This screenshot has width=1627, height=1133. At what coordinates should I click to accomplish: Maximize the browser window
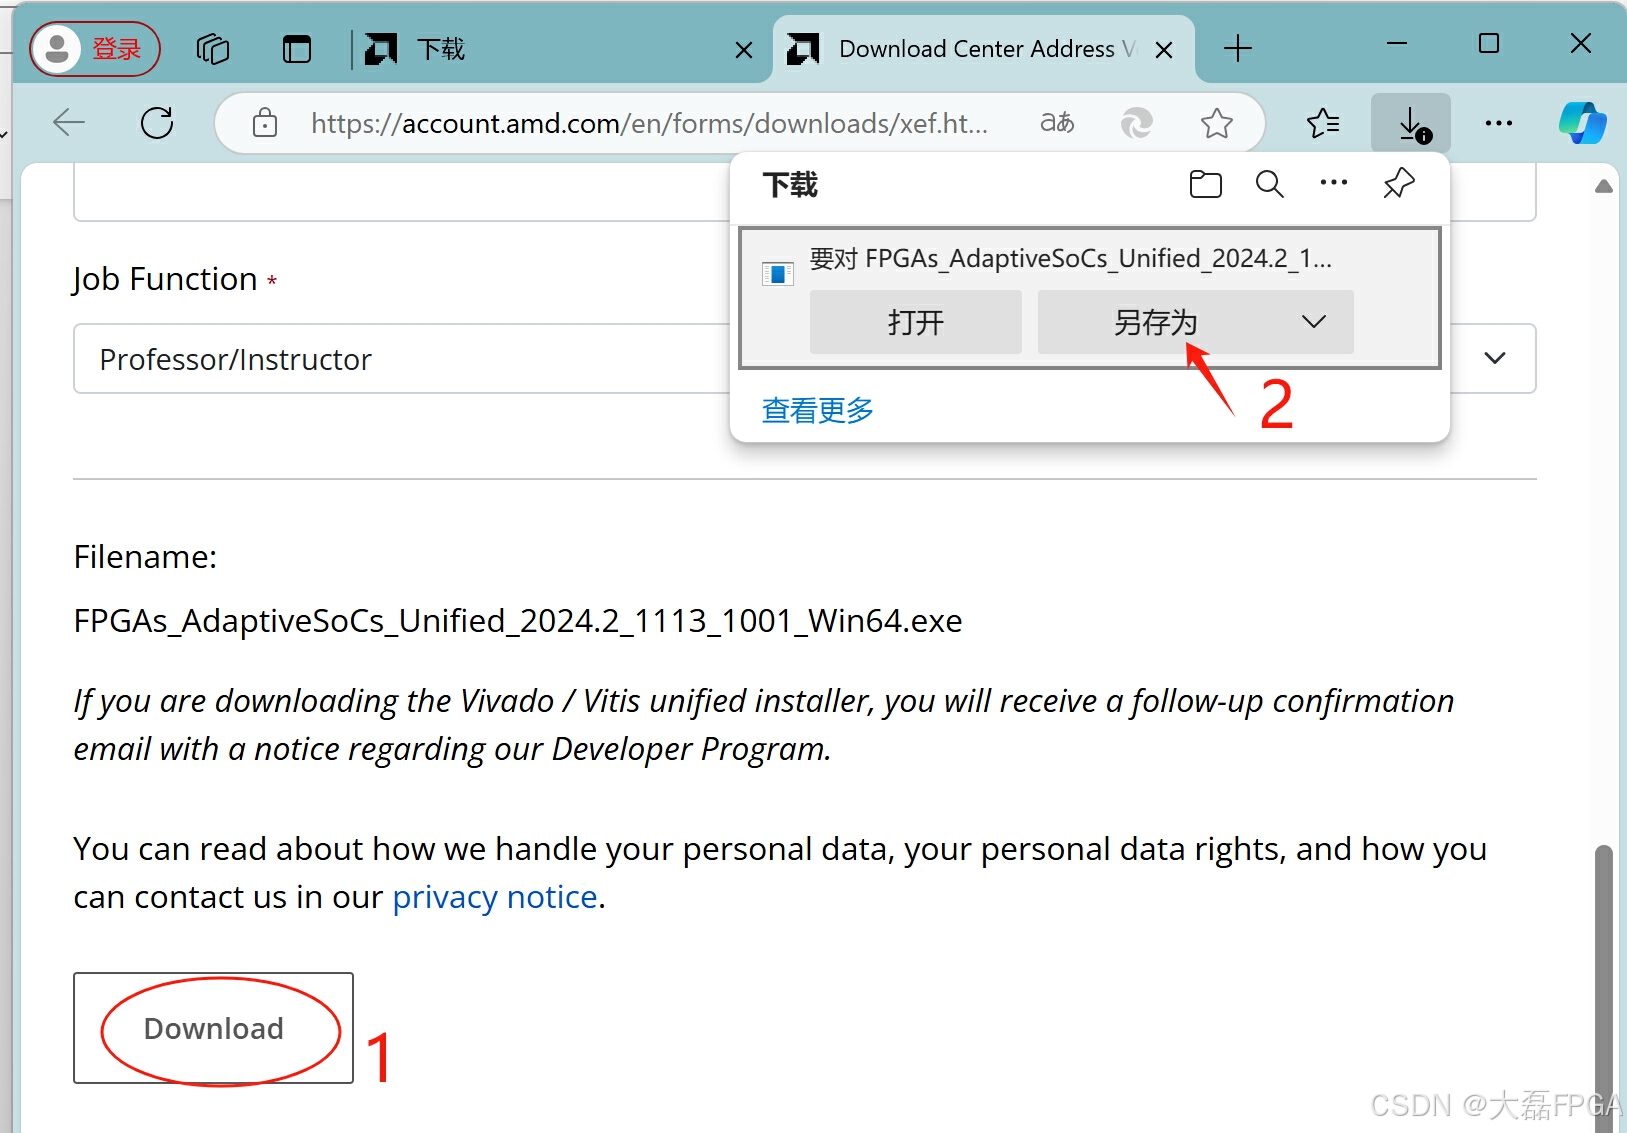pyautogui.click(x=1489, y=44)
